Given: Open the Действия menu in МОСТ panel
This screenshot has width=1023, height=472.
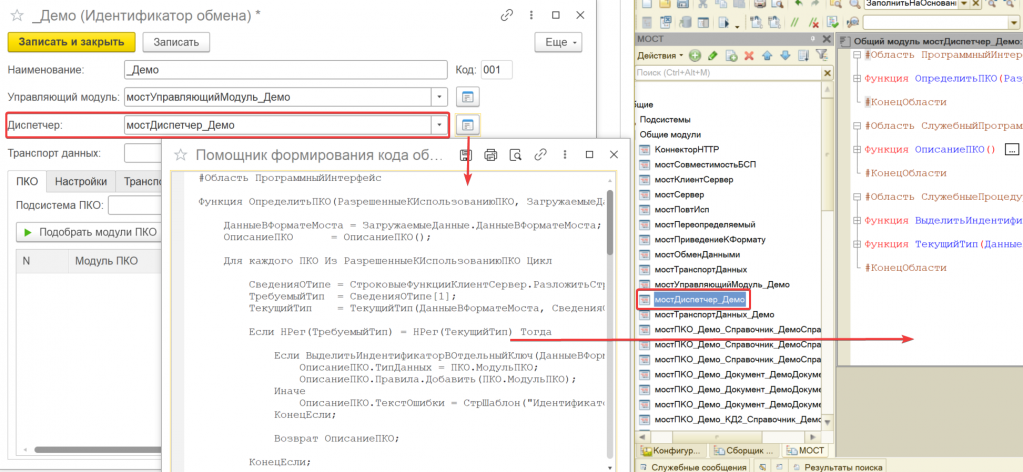Looking at the screenshot, I should 660,56.
